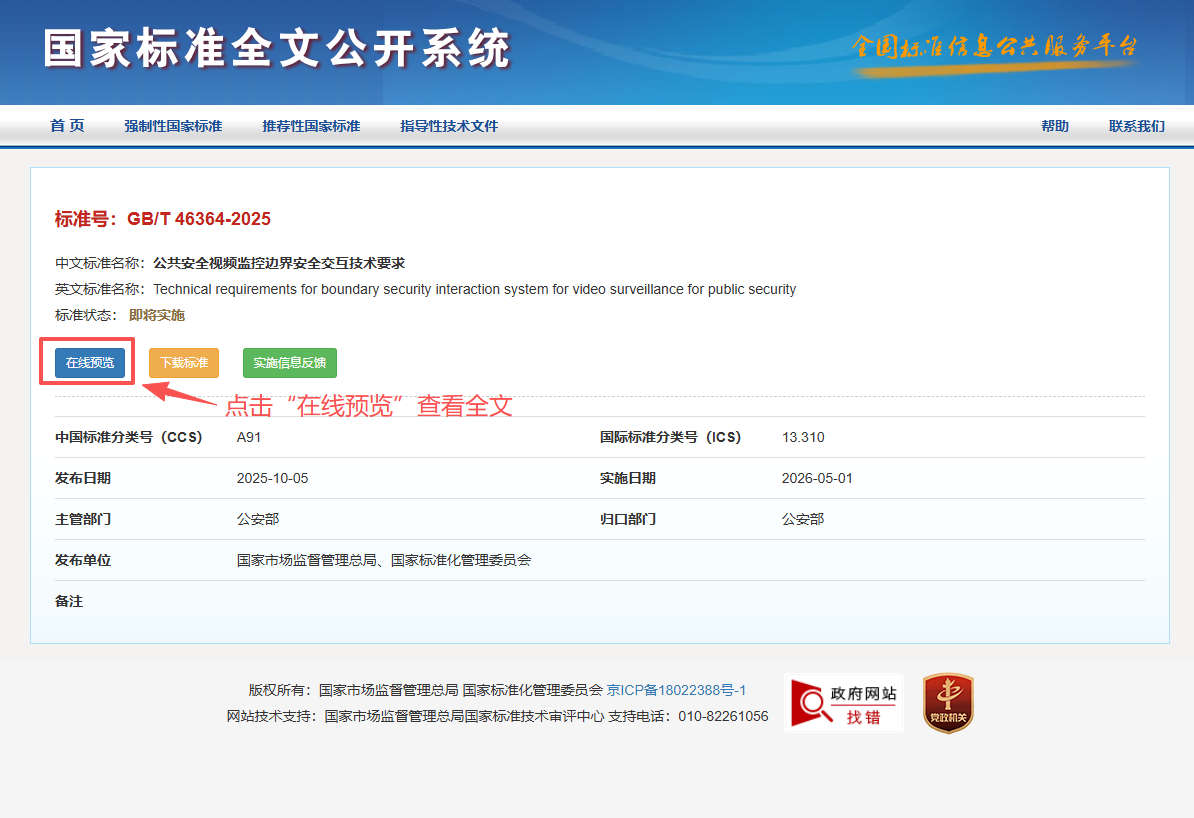
Task: Open the 推荐性国家标准 nav menu
Action: (311, 126)
